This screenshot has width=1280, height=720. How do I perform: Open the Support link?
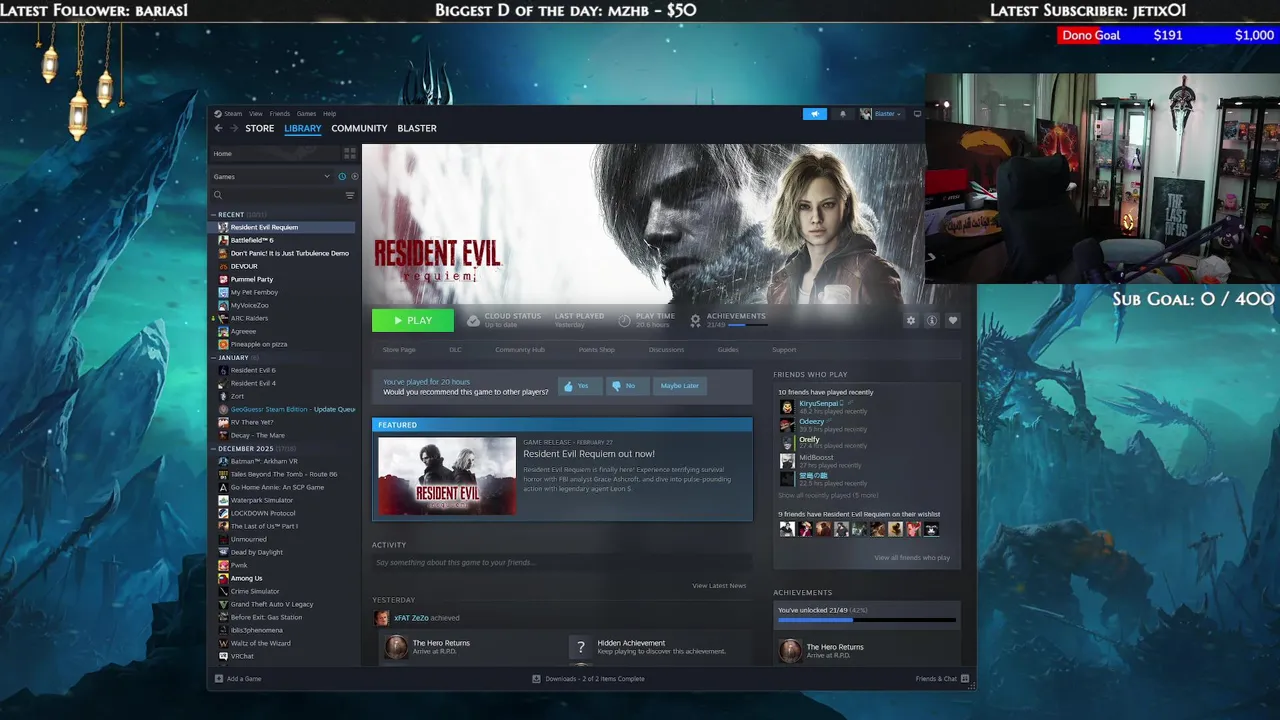click(784, 350)
